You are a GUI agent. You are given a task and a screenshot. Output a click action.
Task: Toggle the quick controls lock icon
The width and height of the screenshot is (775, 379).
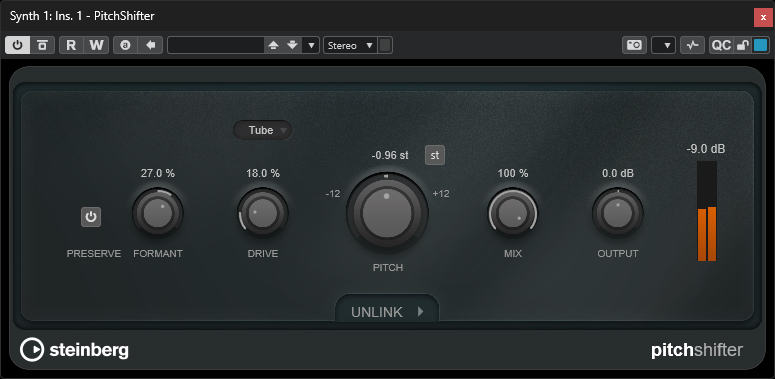[743, 45]
